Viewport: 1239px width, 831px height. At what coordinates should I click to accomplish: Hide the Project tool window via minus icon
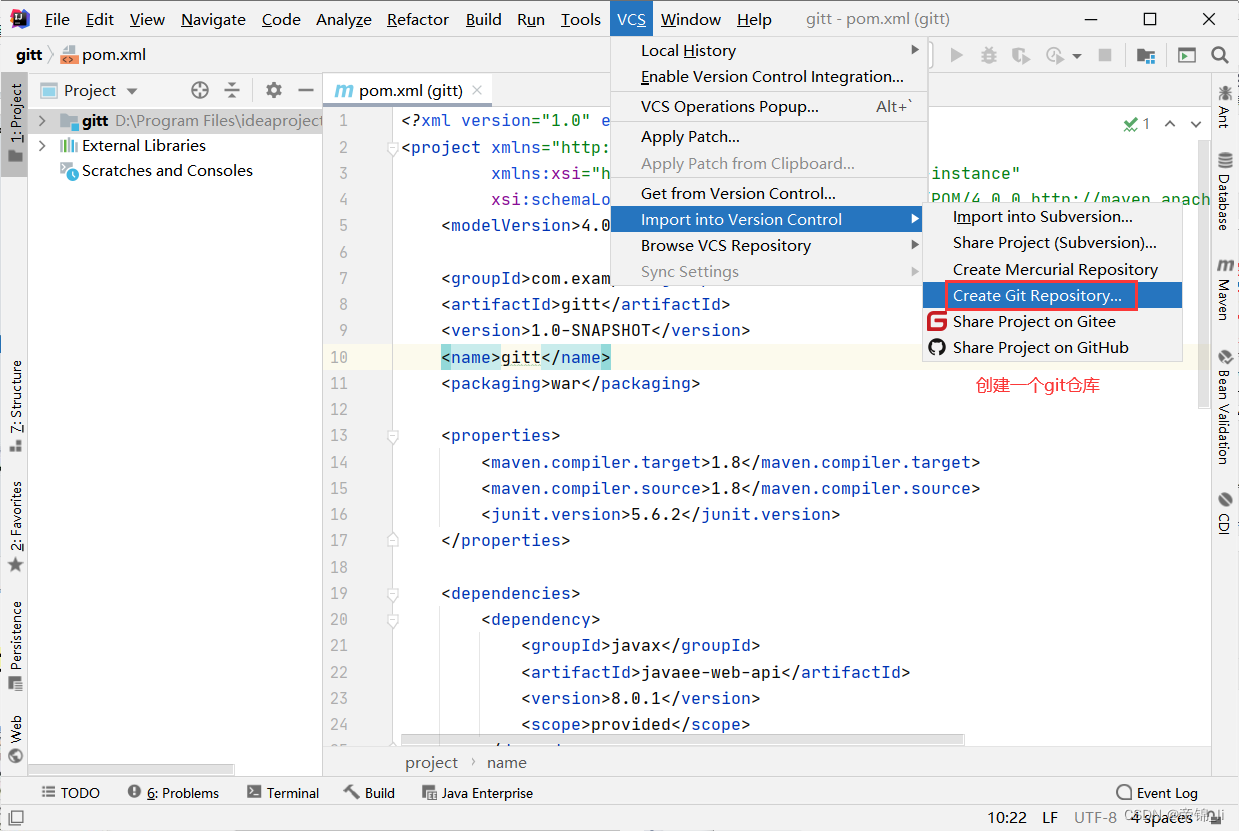(x=306, y=91)
